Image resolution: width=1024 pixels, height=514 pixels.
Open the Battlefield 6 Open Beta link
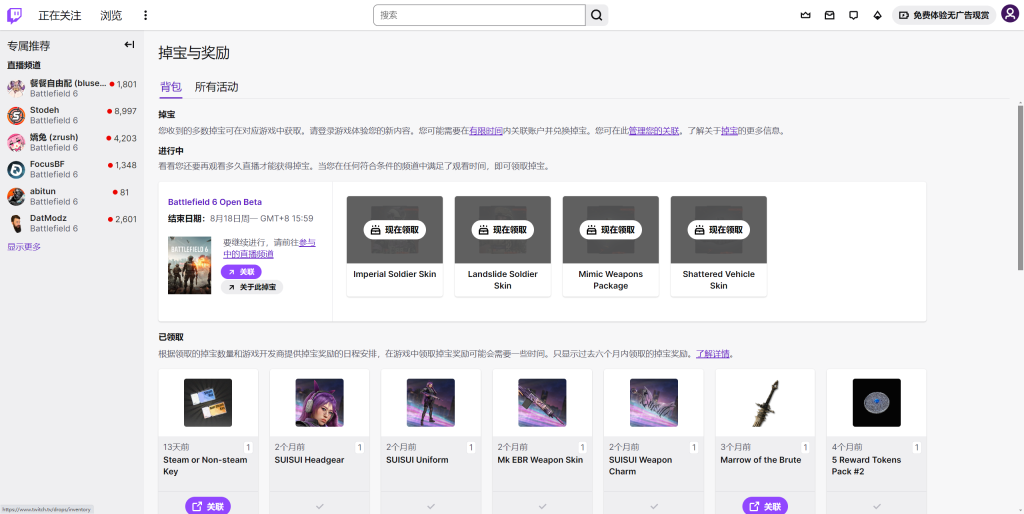(x=215, y=202)
